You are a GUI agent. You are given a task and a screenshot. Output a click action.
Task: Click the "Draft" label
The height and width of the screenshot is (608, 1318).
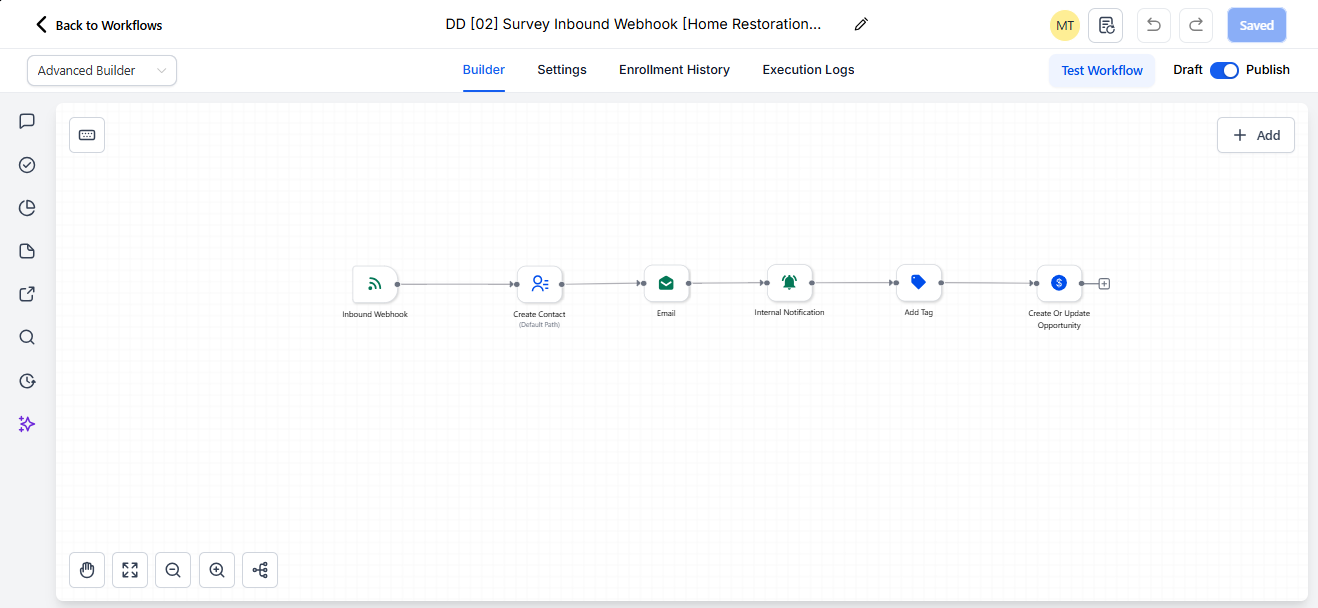pyautogui.click(x=1188, y=70)
